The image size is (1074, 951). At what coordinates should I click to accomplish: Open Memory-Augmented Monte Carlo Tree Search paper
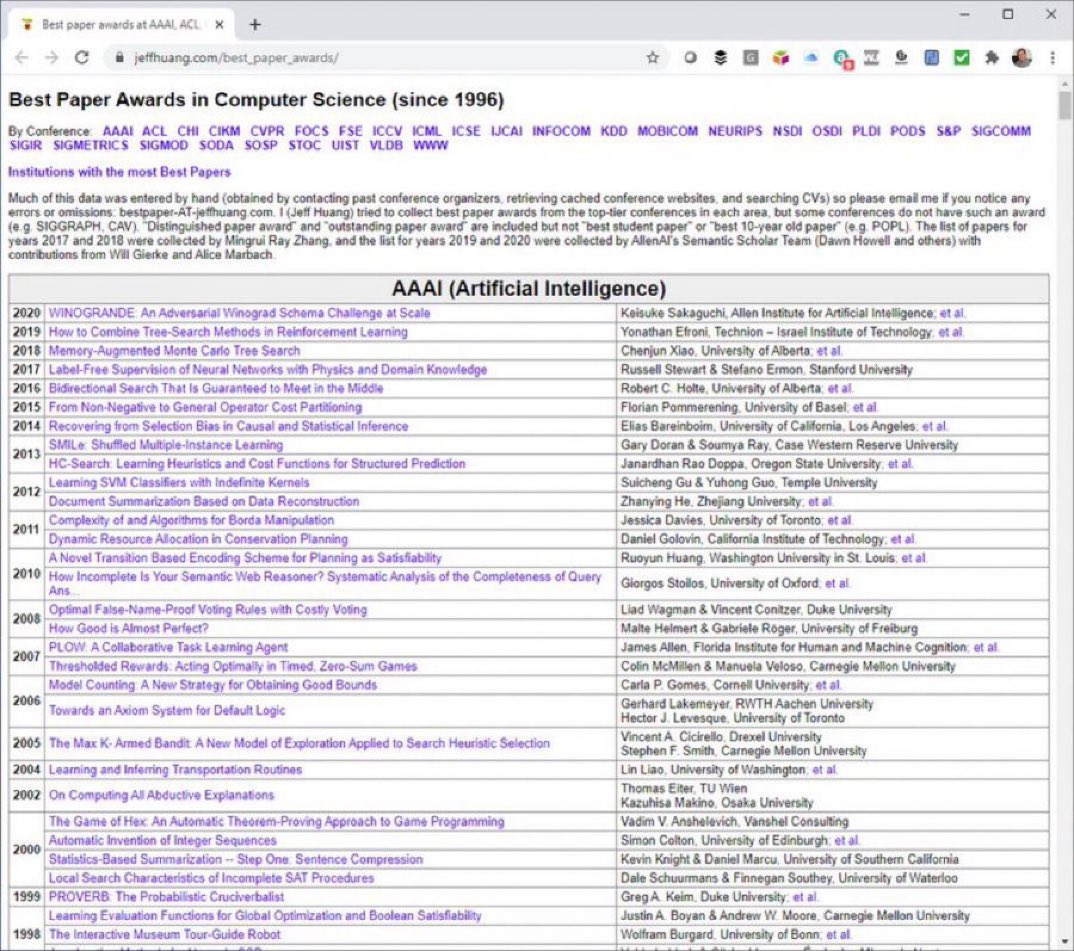tap(174, 351)
